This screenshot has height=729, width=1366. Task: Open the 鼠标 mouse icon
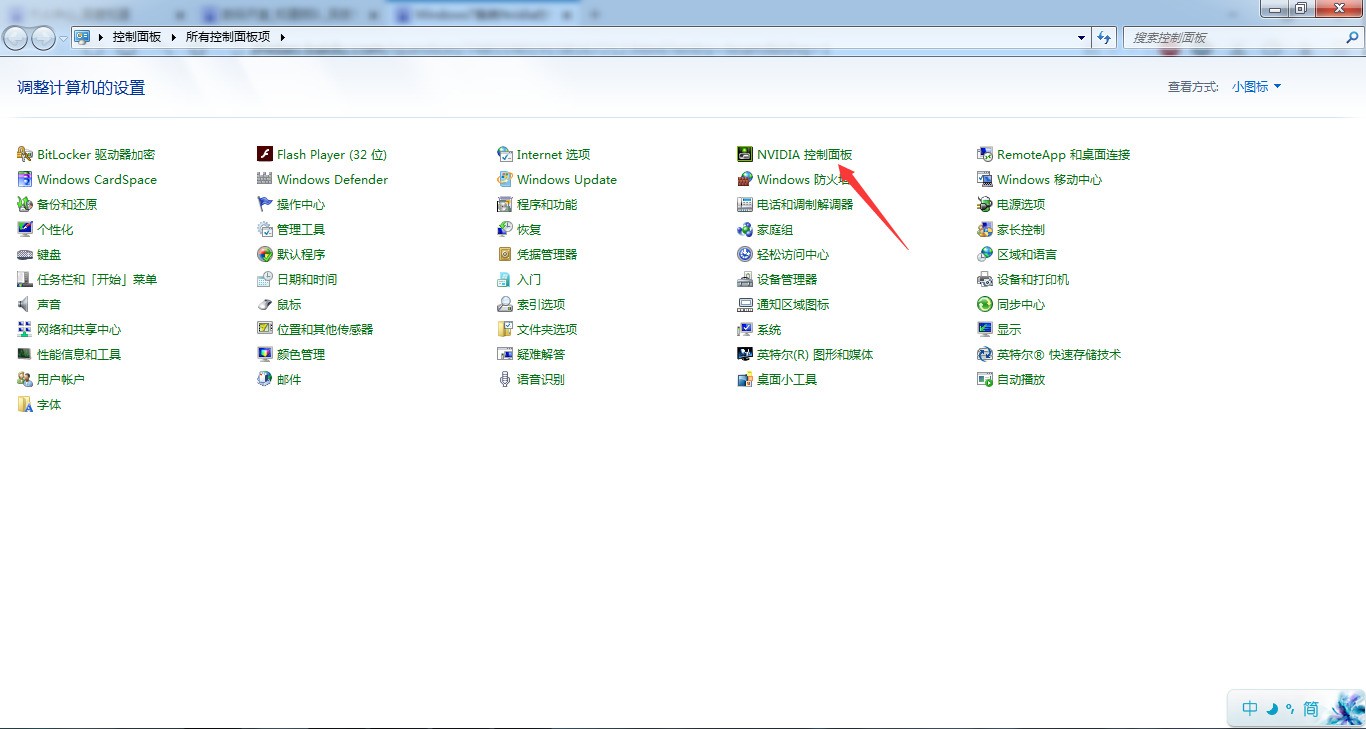265,304
